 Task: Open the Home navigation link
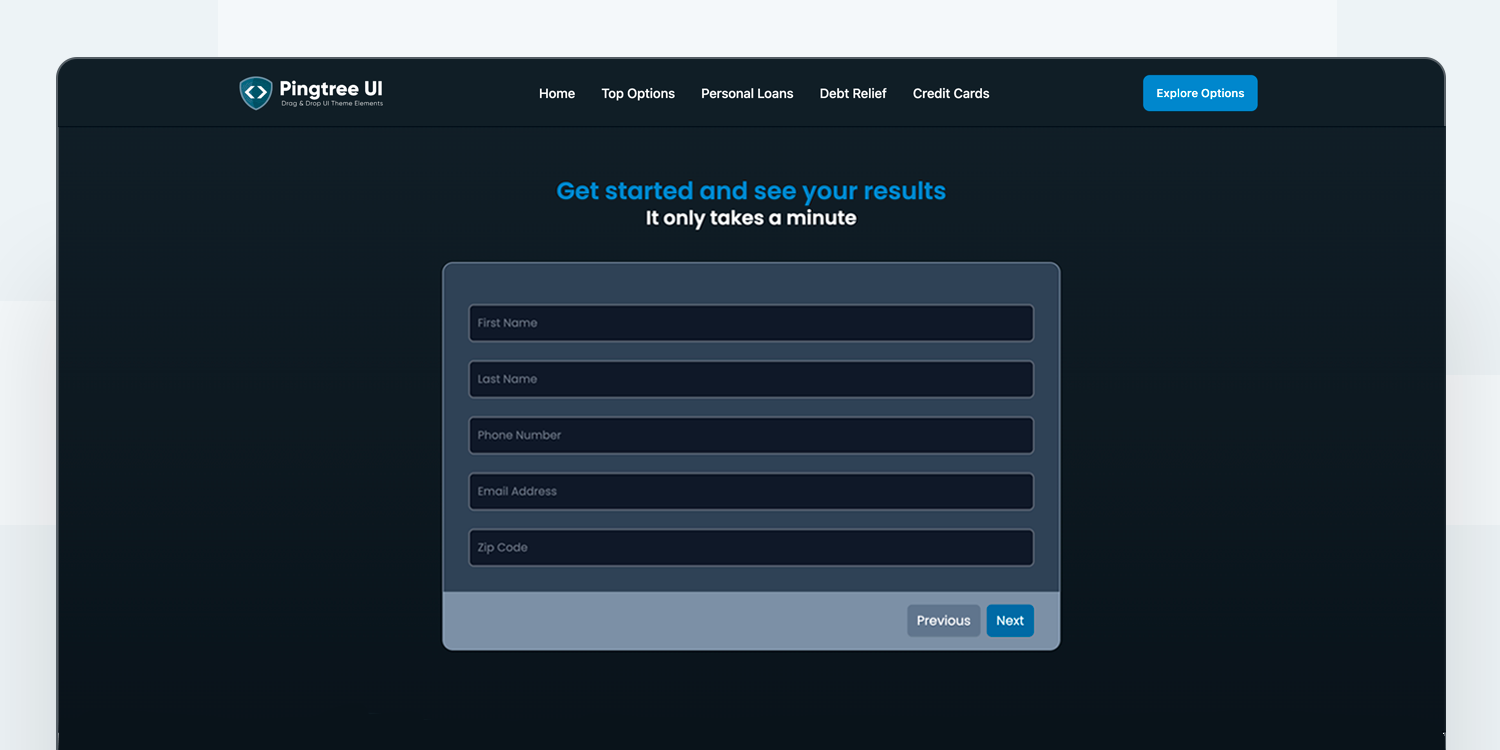(557, 93)
